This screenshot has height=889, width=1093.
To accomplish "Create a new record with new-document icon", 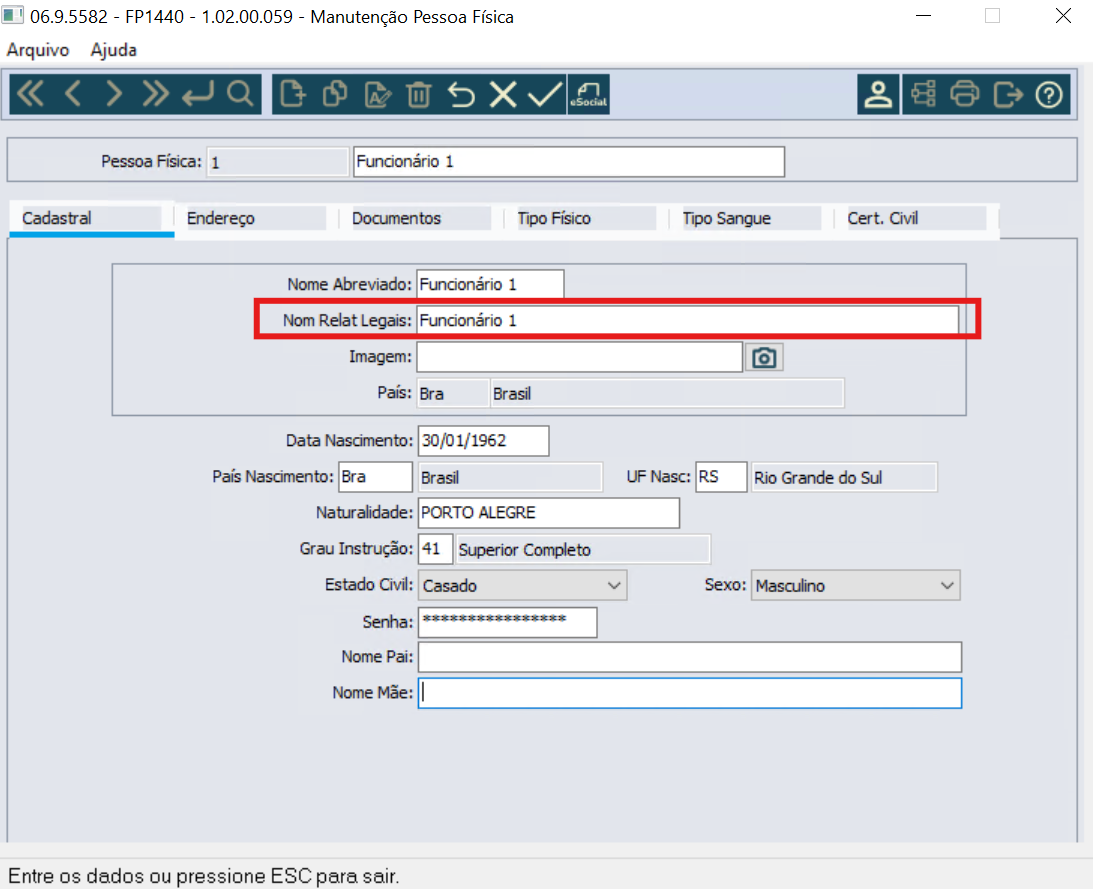I will 293,93.
